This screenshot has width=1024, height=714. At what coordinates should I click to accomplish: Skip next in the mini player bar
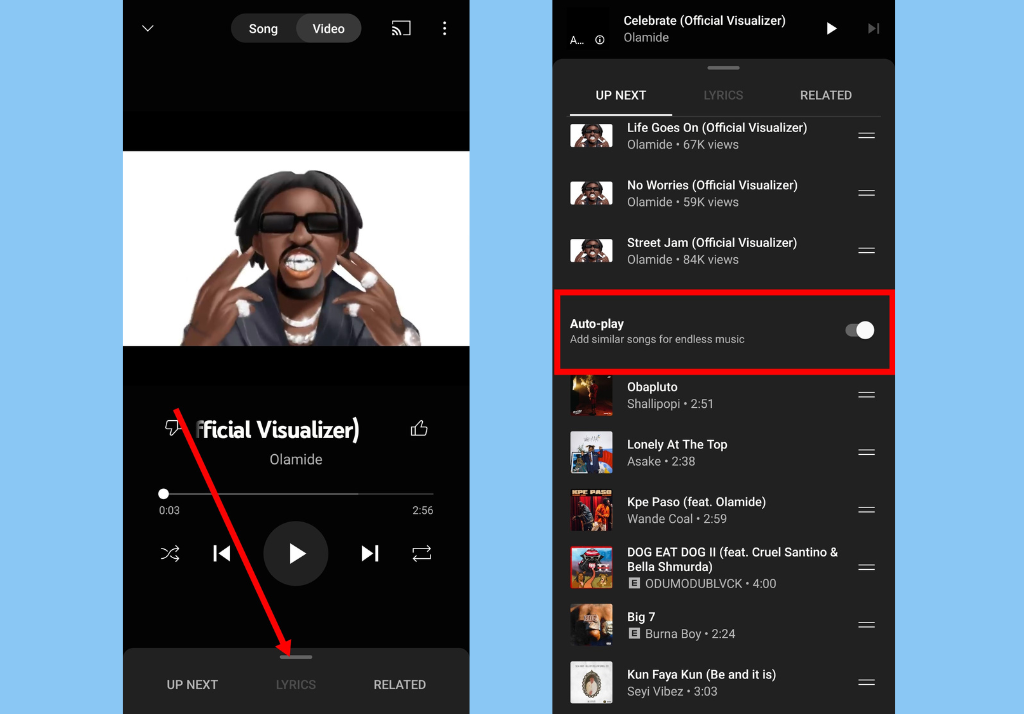coord(873,29)
